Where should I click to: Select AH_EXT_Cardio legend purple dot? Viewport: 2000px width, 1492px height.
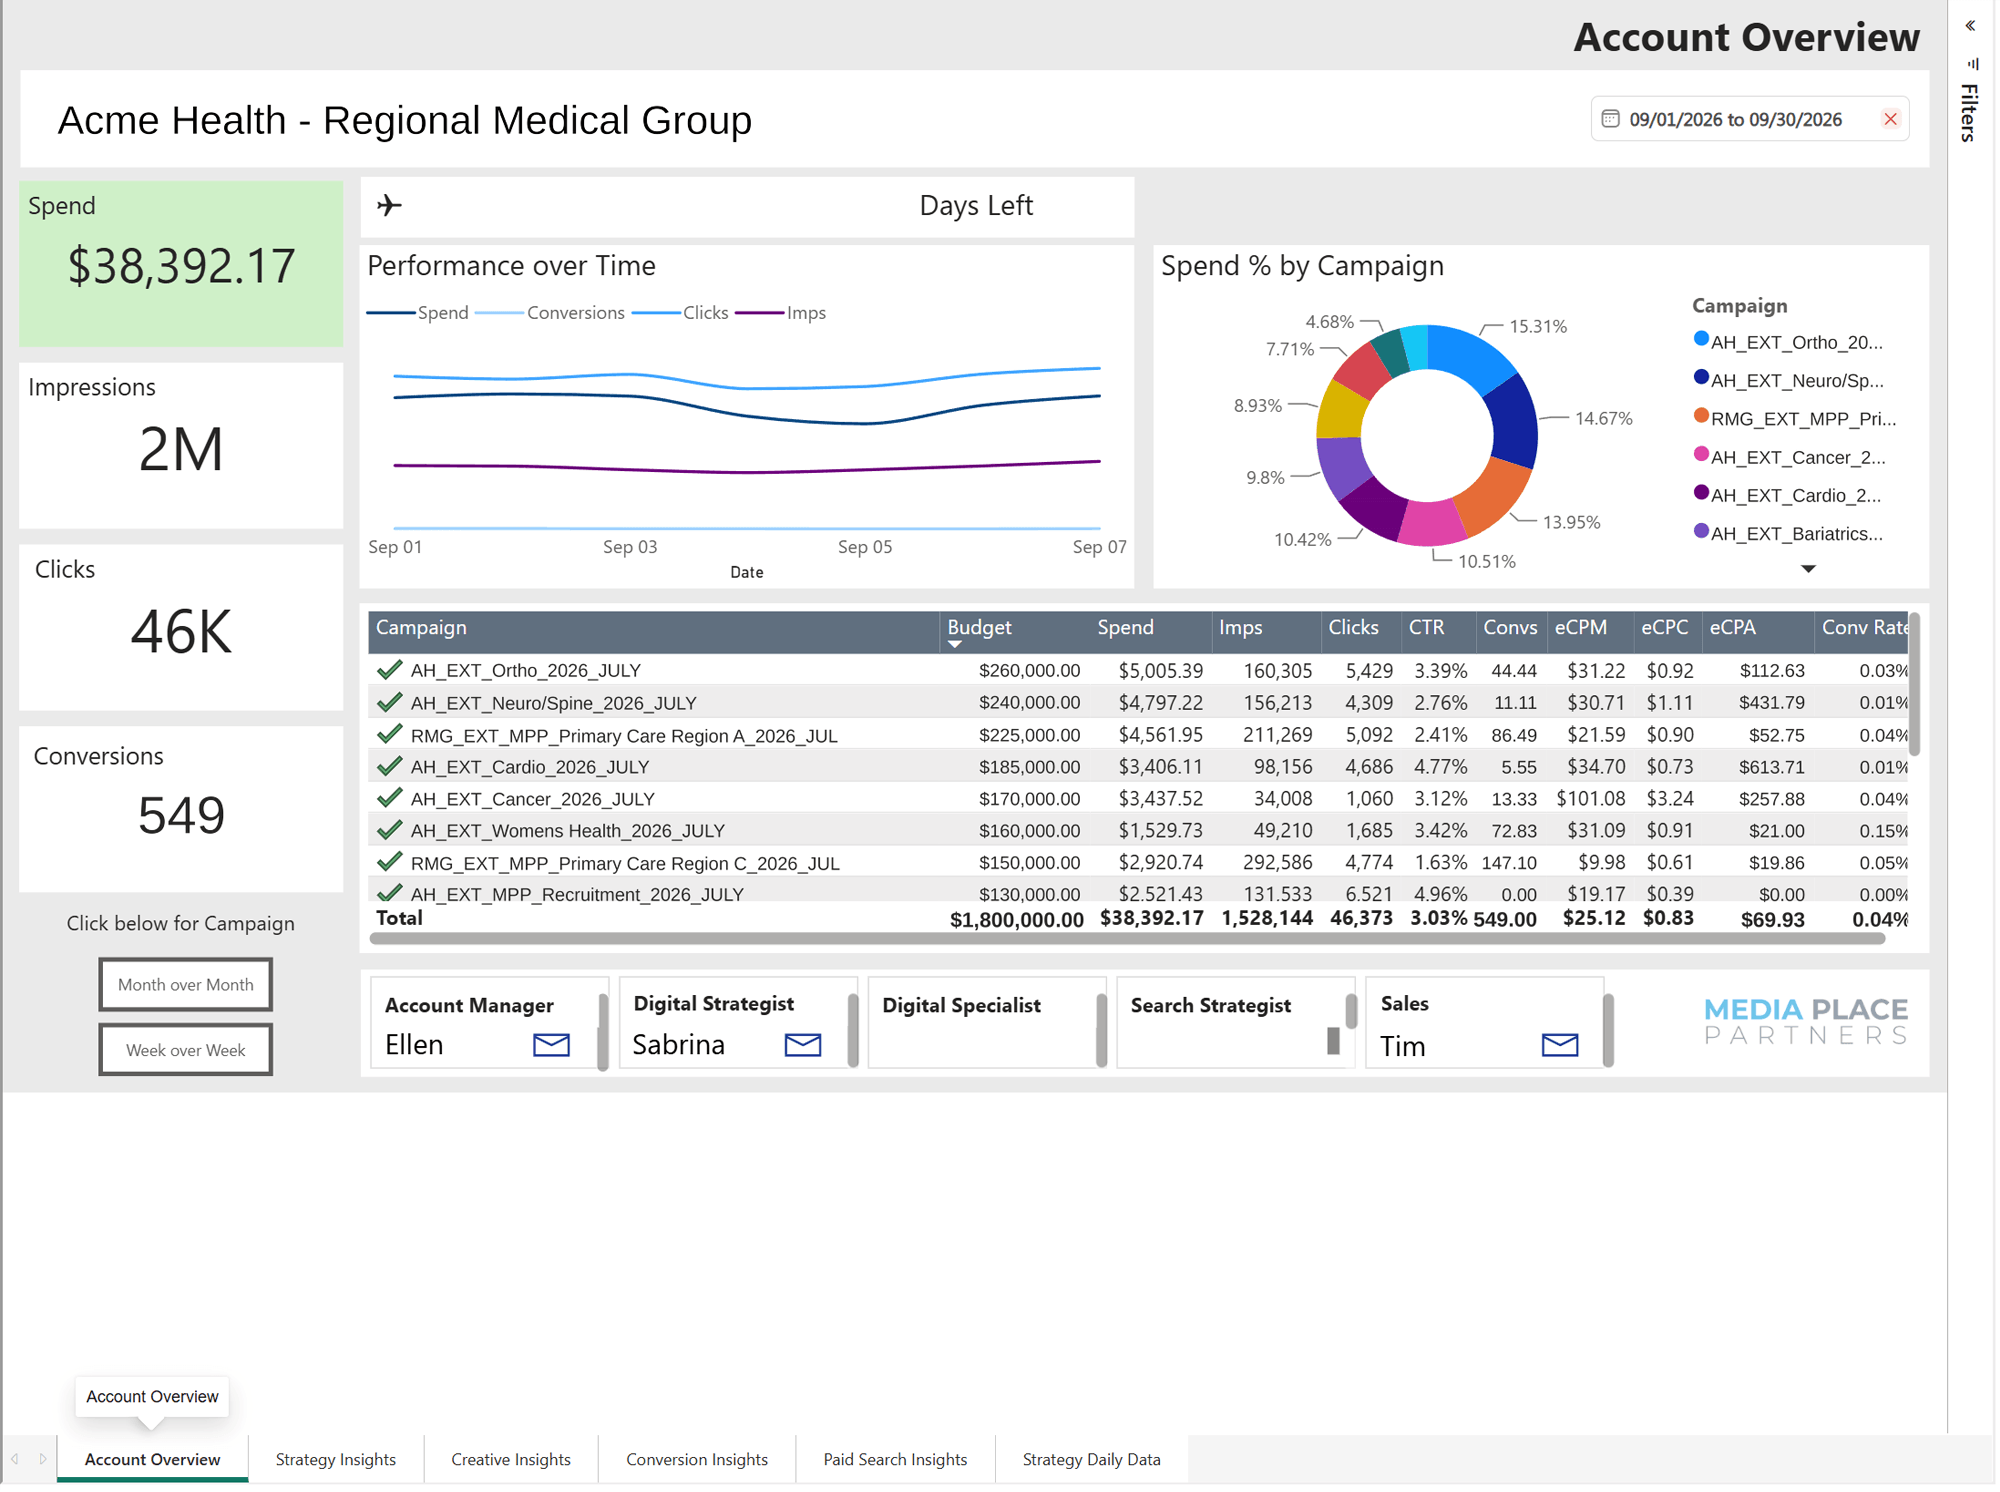click(x=1701, y=492)
